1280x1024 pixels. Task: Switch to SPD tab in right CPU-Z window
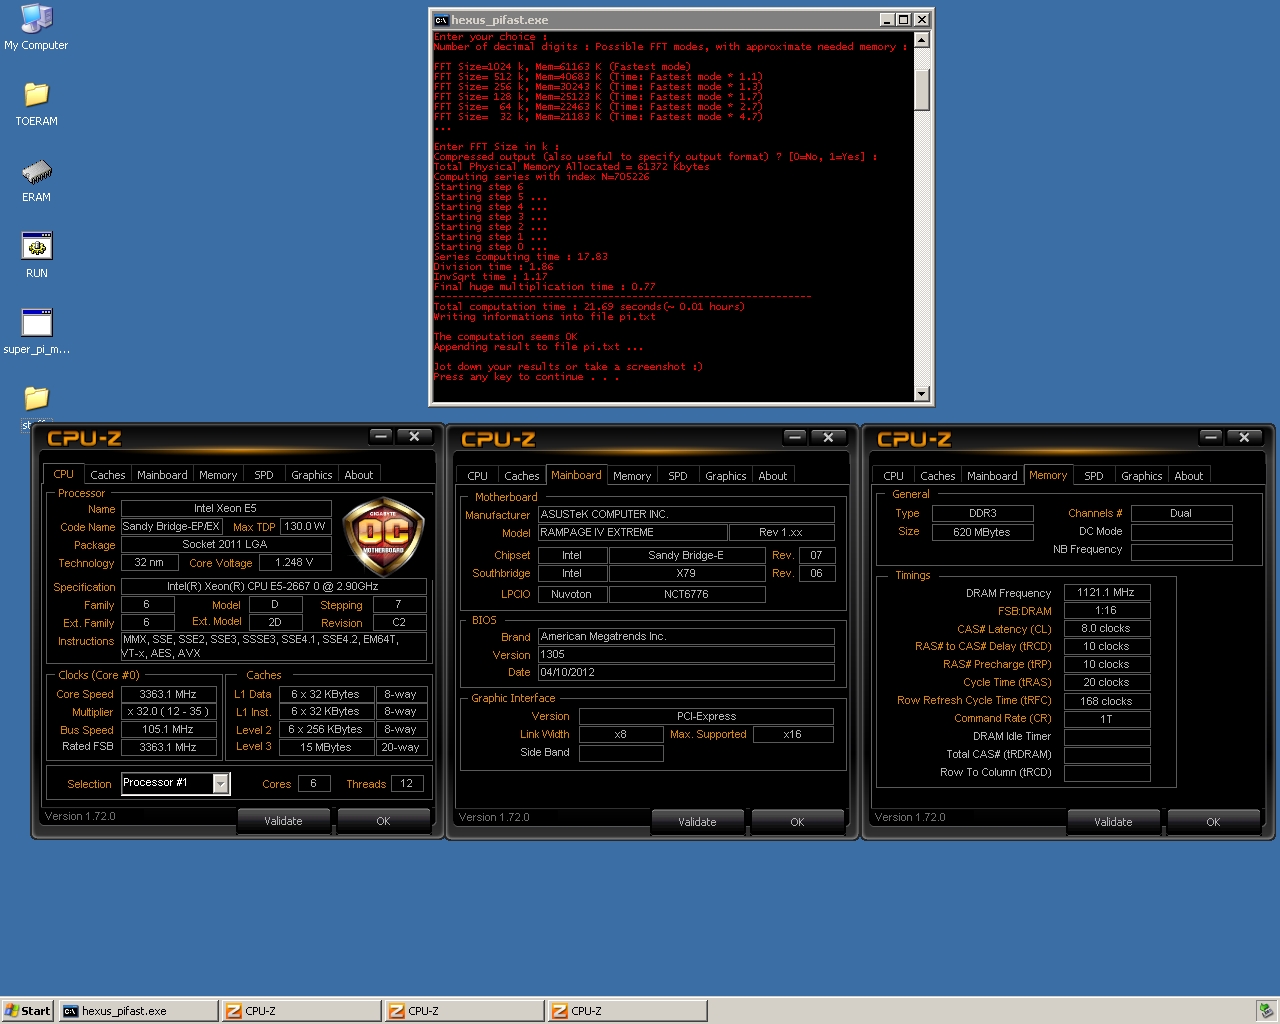tap(1094, 476)
